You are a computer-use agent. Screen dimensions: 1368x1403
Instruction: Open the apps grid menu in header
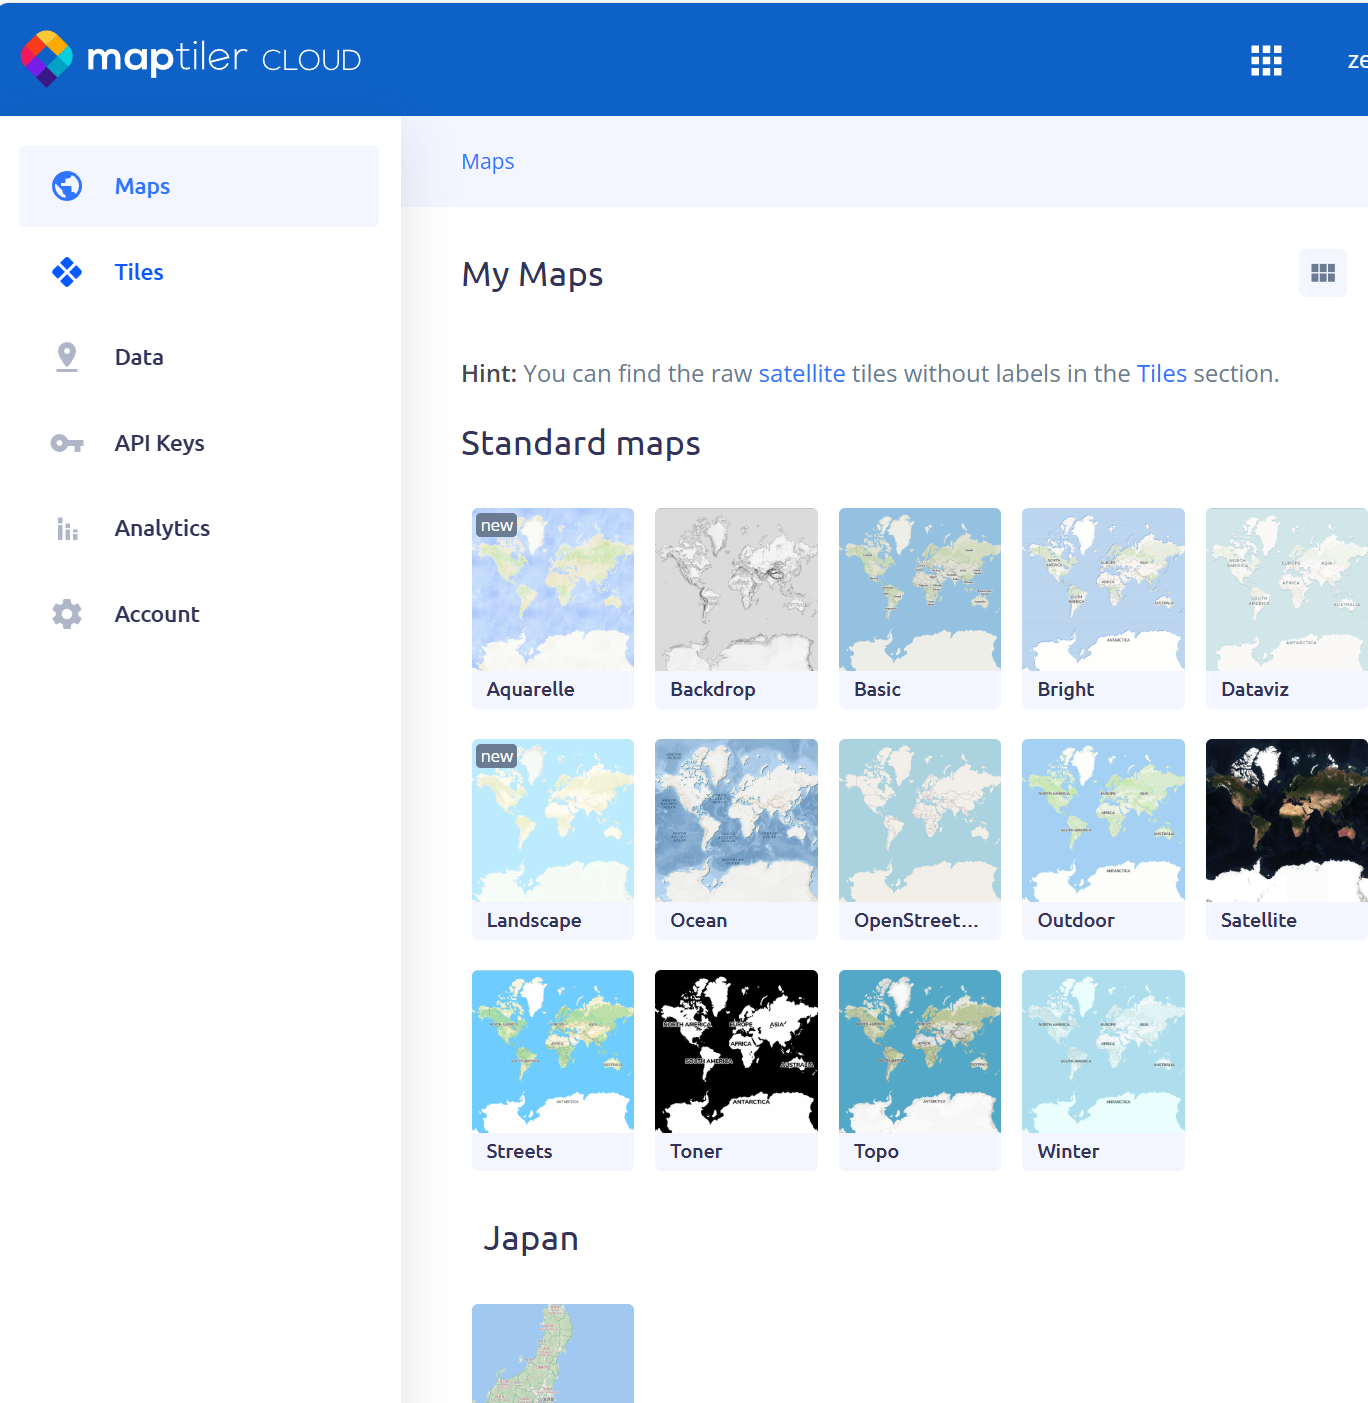tap(1265, 60)
